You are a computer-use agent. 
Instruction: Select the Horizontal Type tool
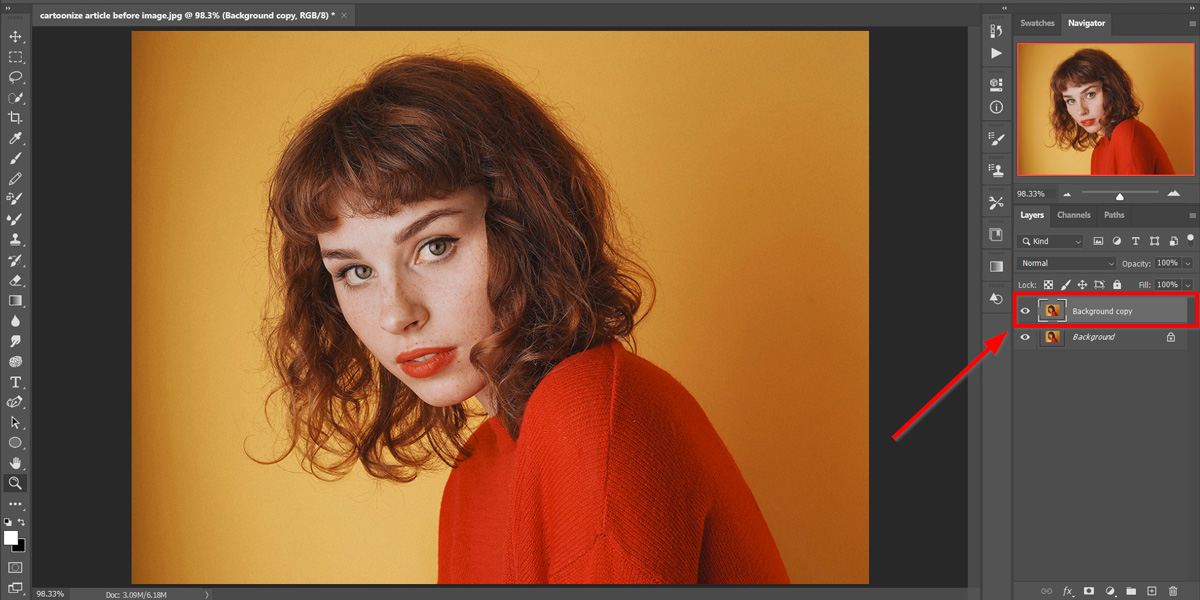[15, 381]
